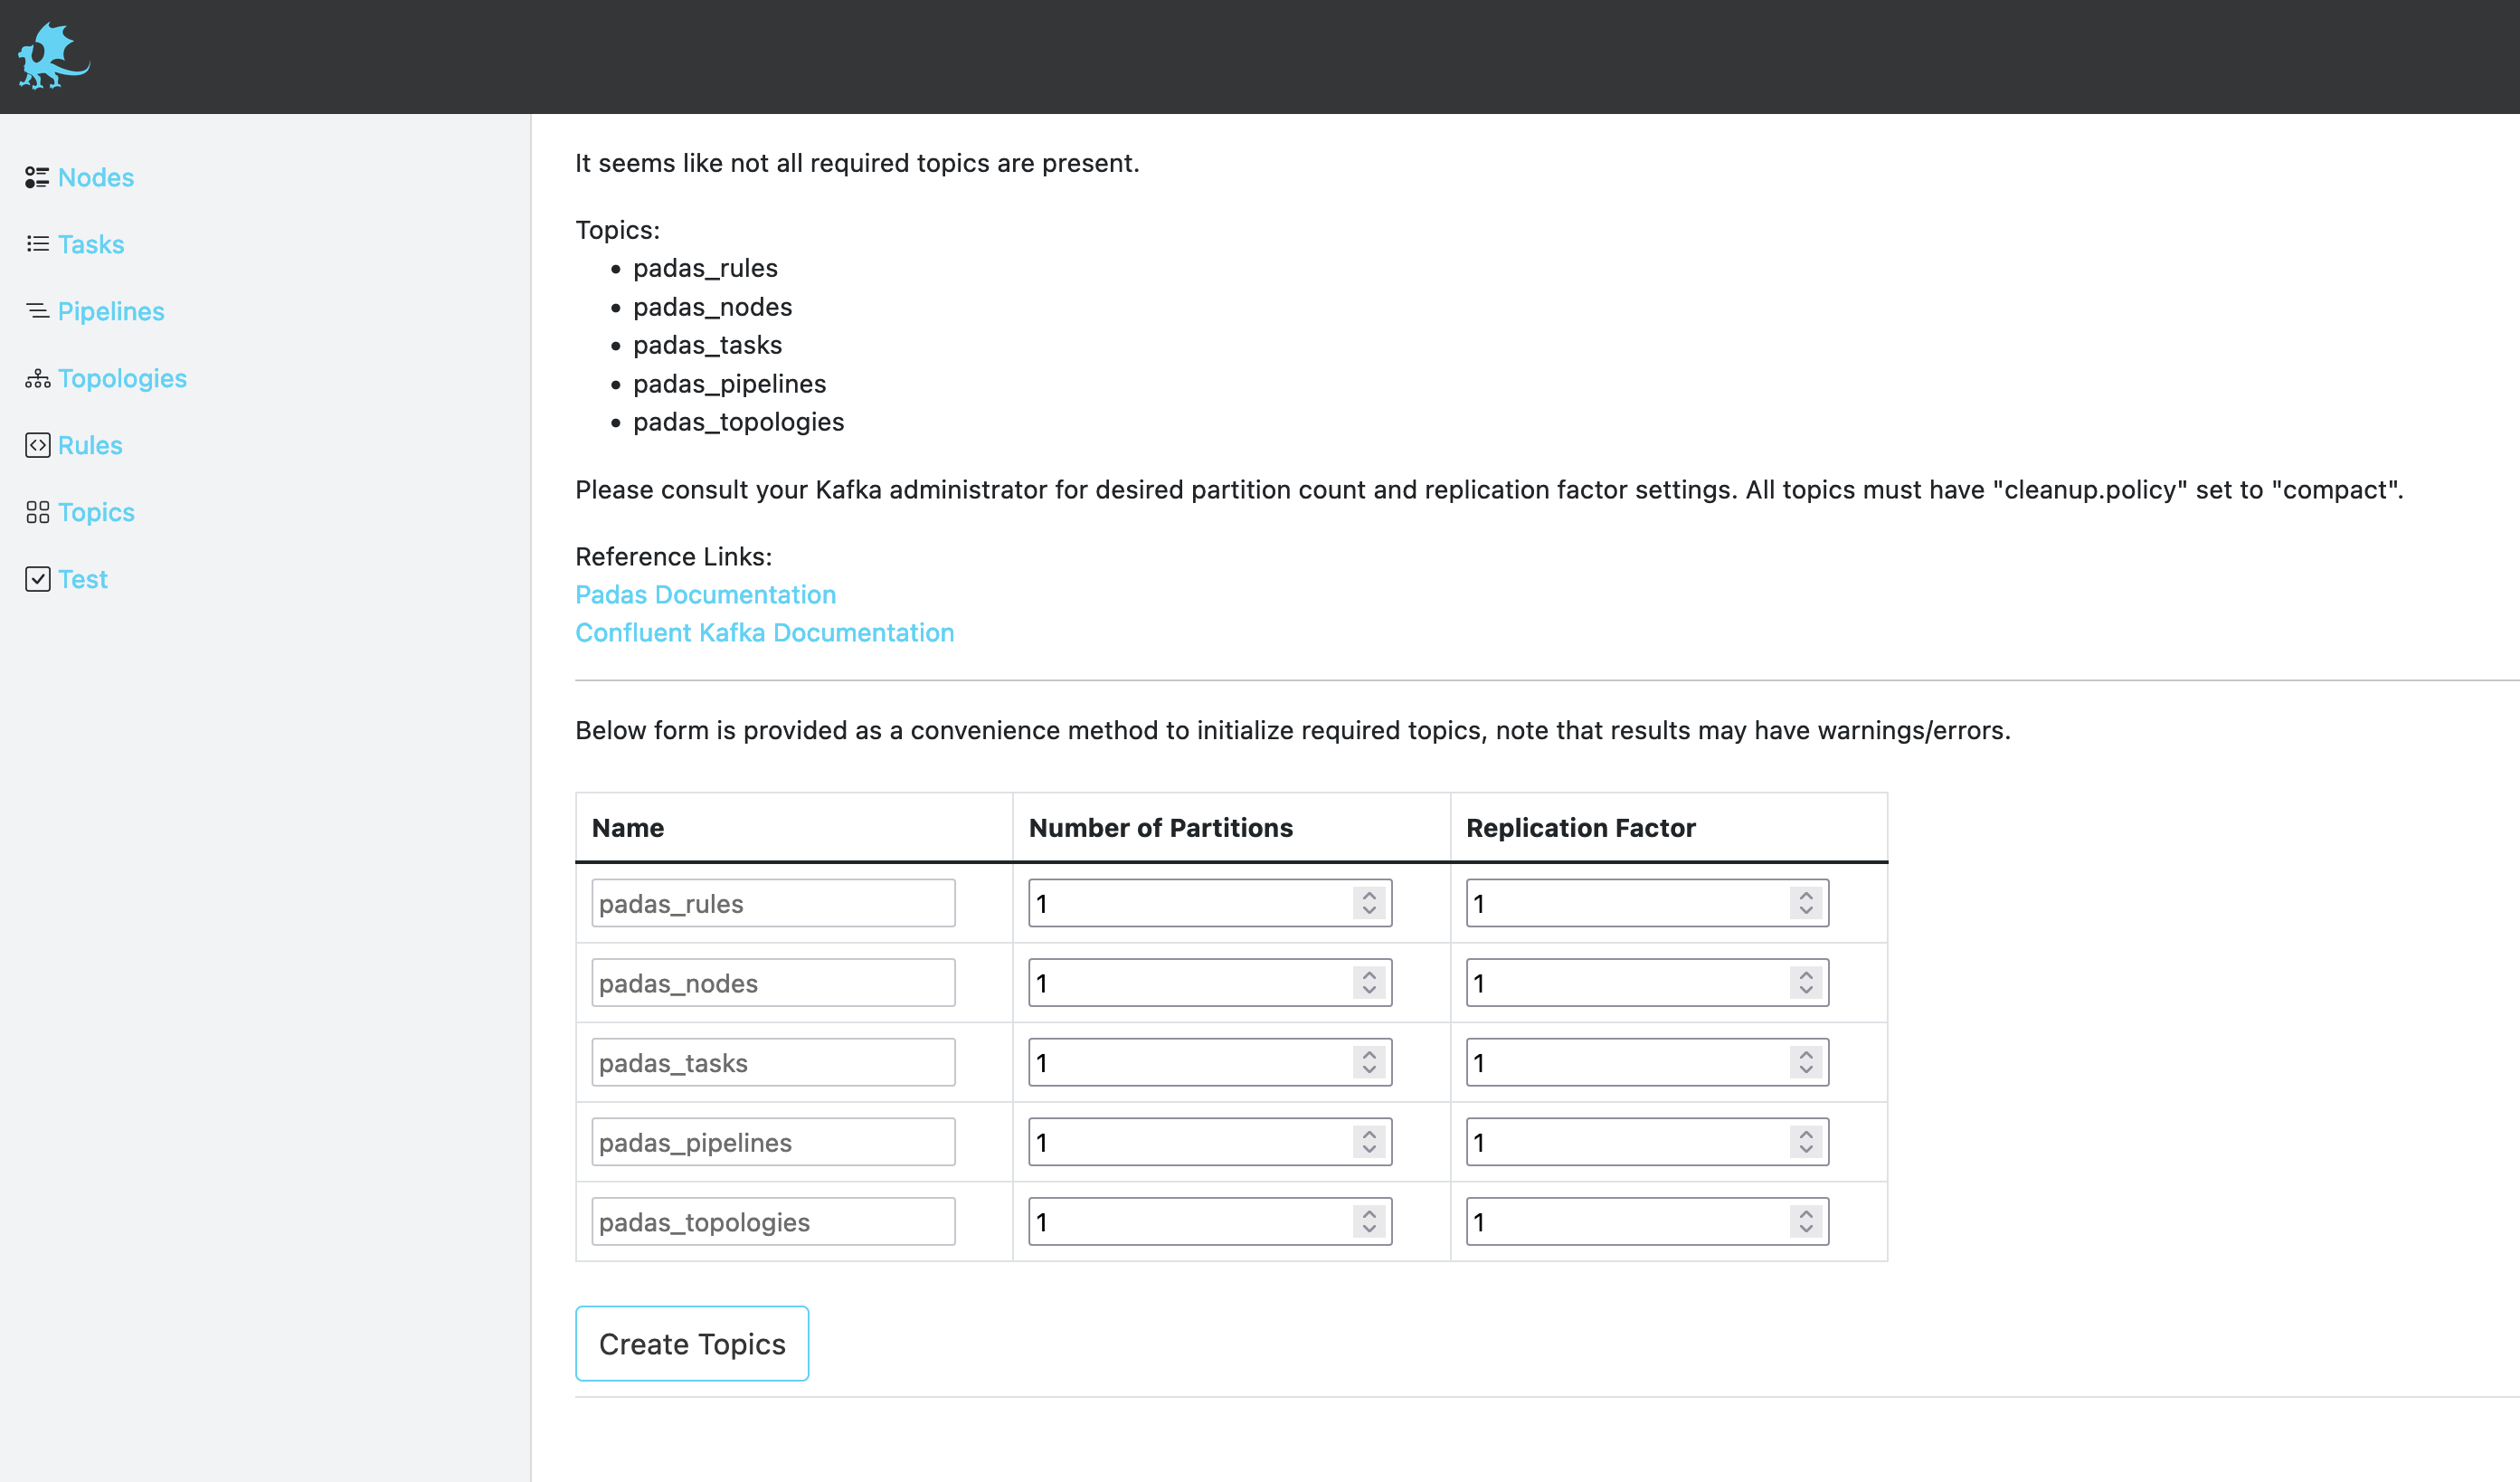This screenshot has width=2520, height=1482.
Task: Open the Test page from sidebar
Action: coord(83,579)
